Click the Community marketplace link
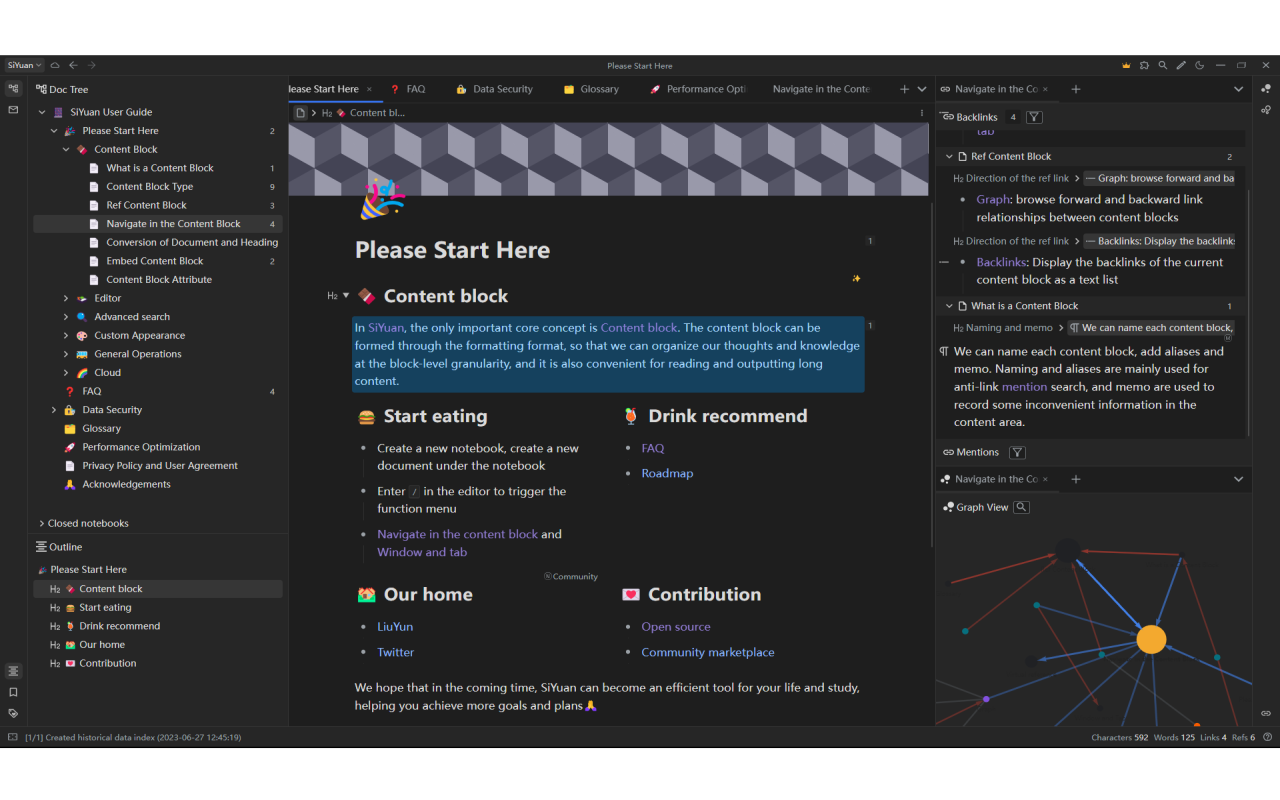 point(707,652)
